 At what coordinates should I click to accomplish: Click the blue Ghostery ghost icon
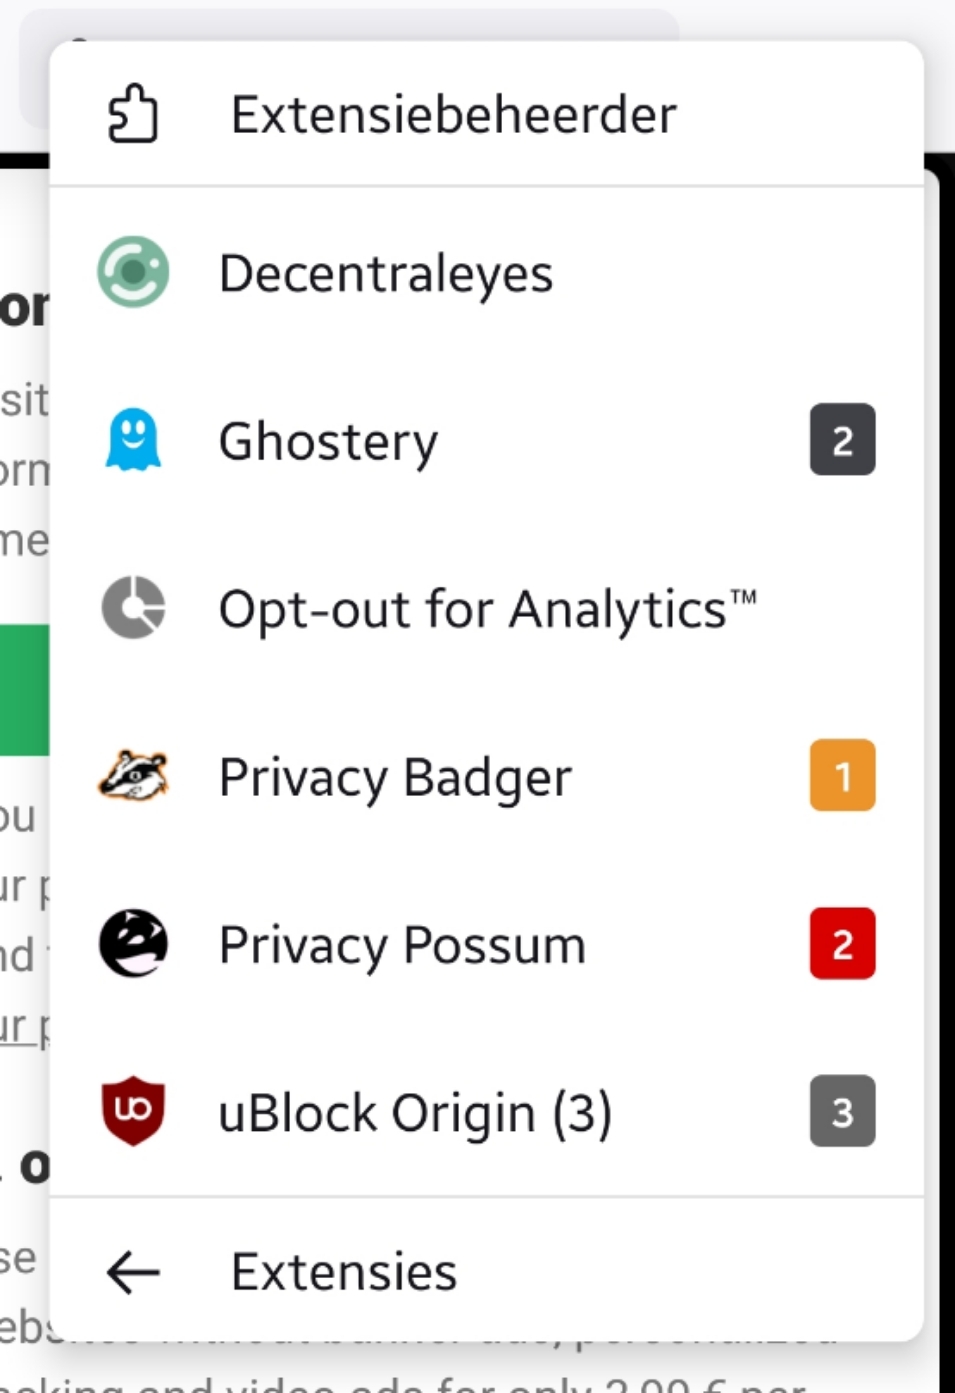[x=133, y=440]
